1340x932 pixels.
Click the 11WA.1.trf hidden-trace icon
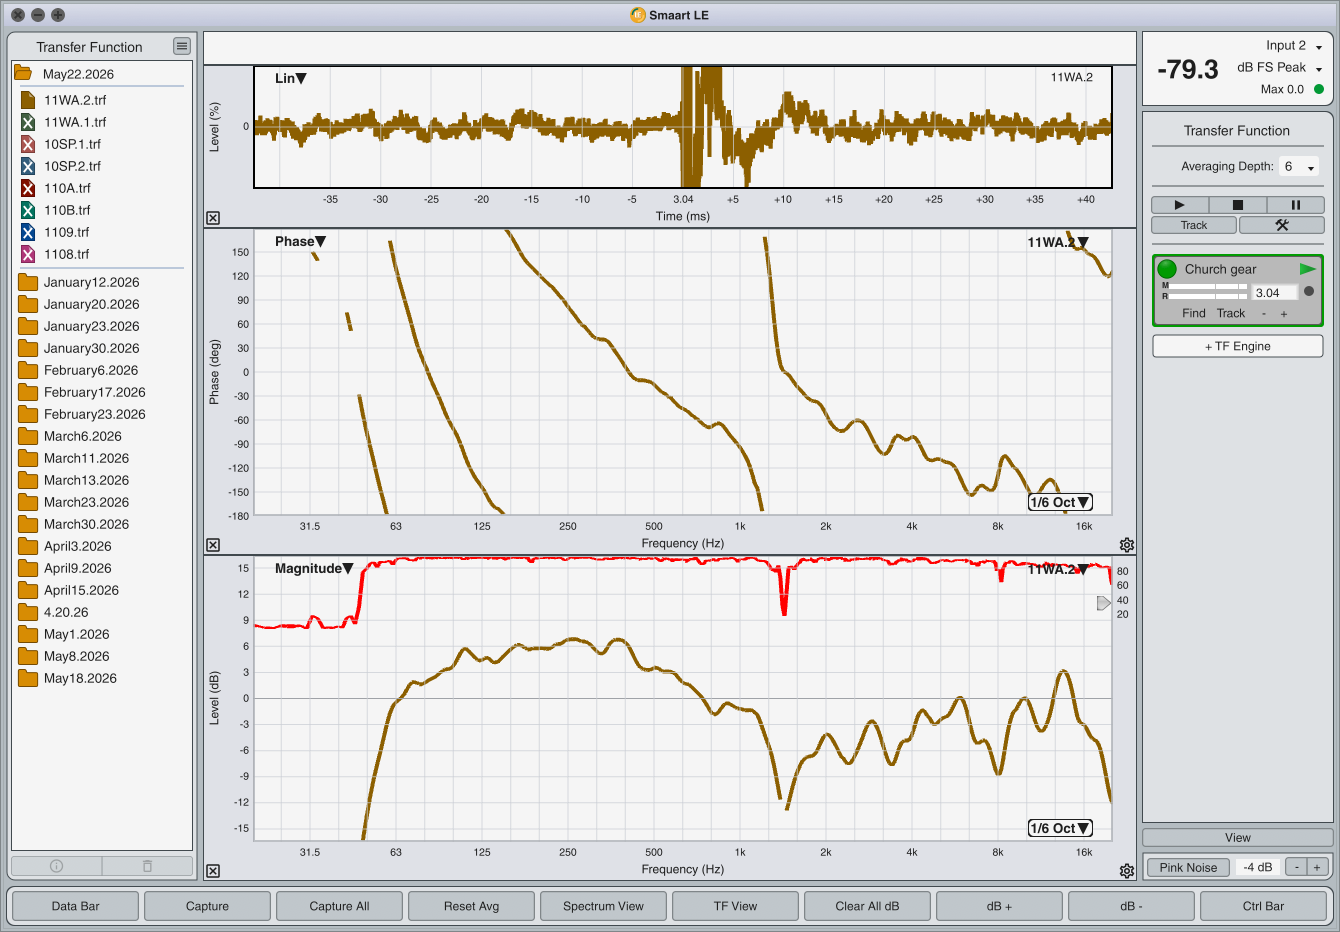pos(28,122)
